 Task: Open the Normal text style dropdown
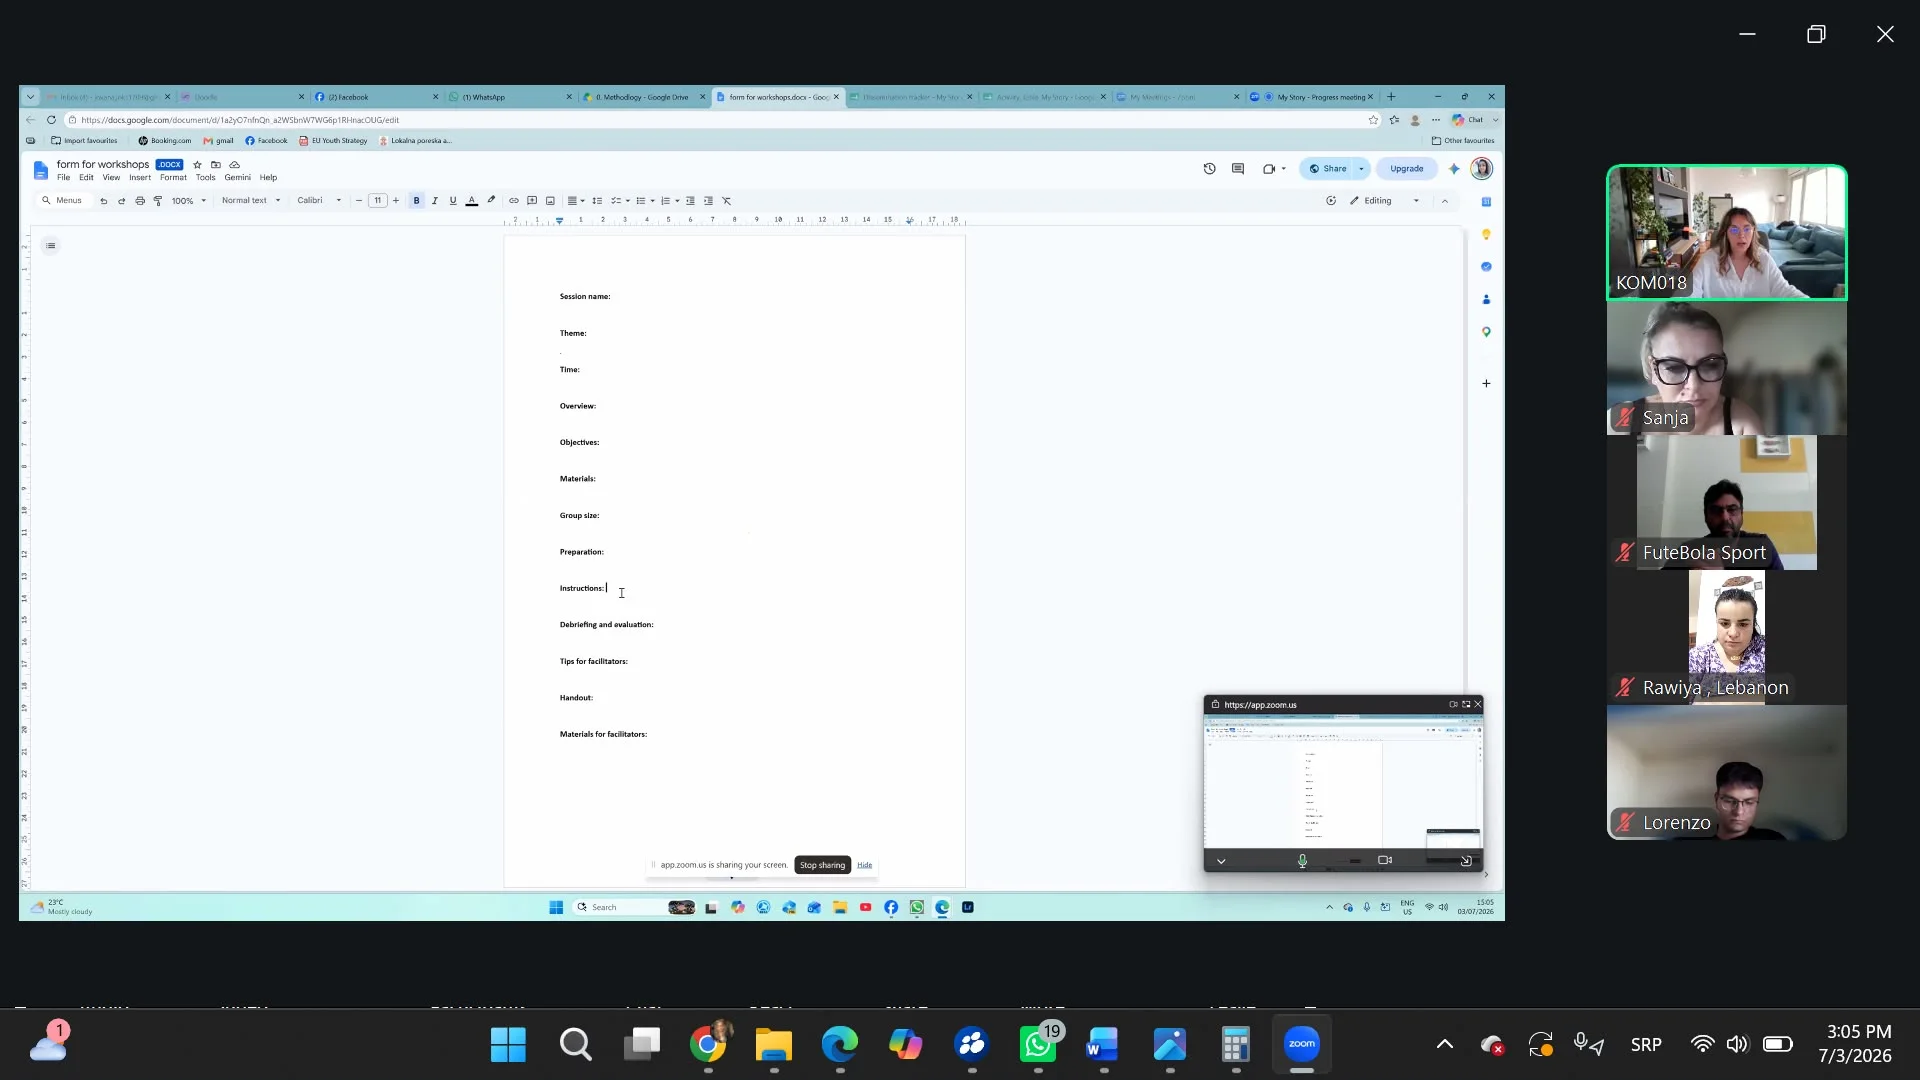pos(251,201)
